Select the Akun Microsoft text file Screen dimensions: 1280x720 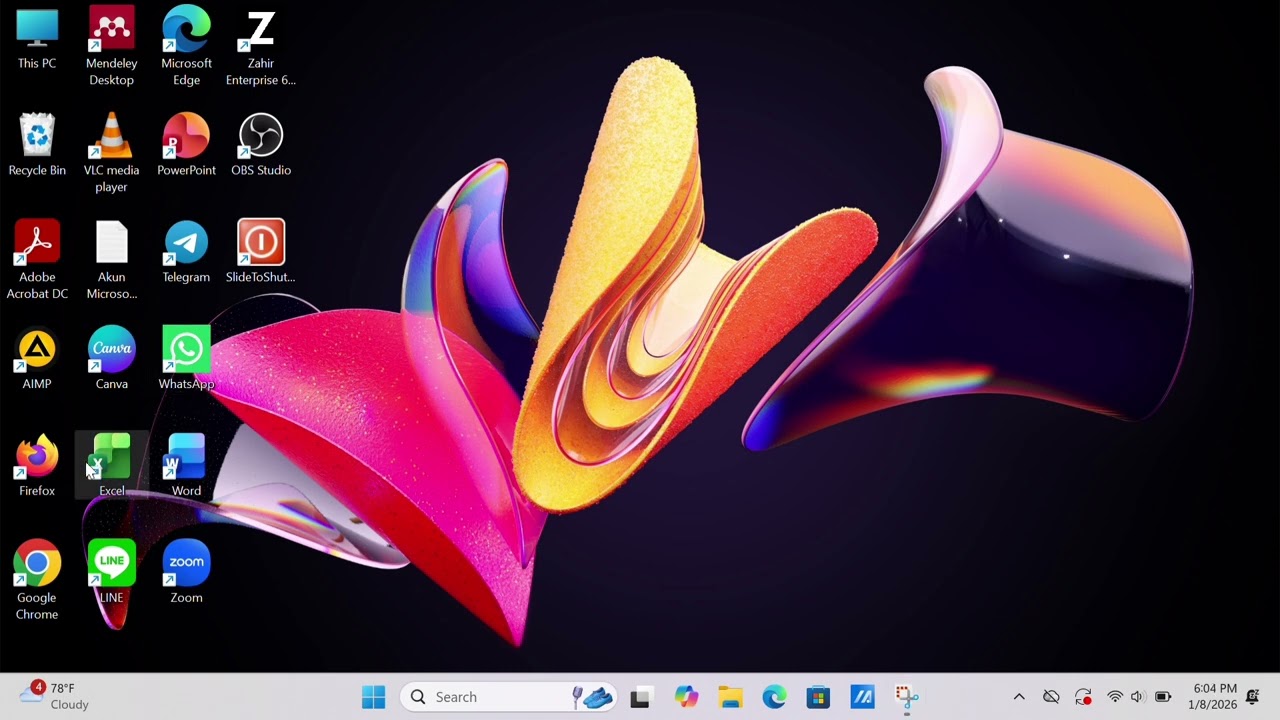coord(111,260)
